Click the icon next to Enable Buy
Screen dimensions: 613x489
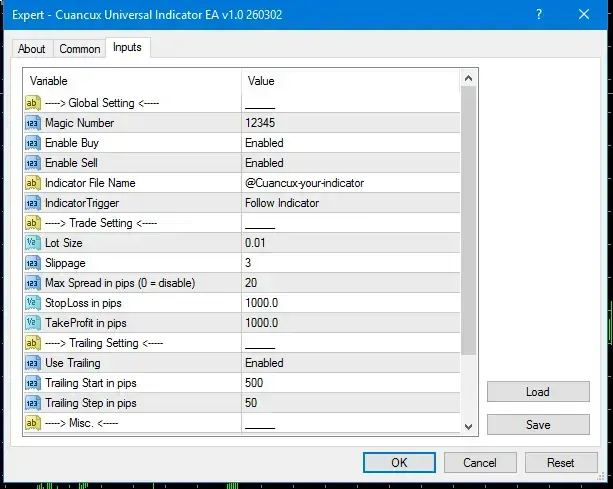[x=32, y=143]
